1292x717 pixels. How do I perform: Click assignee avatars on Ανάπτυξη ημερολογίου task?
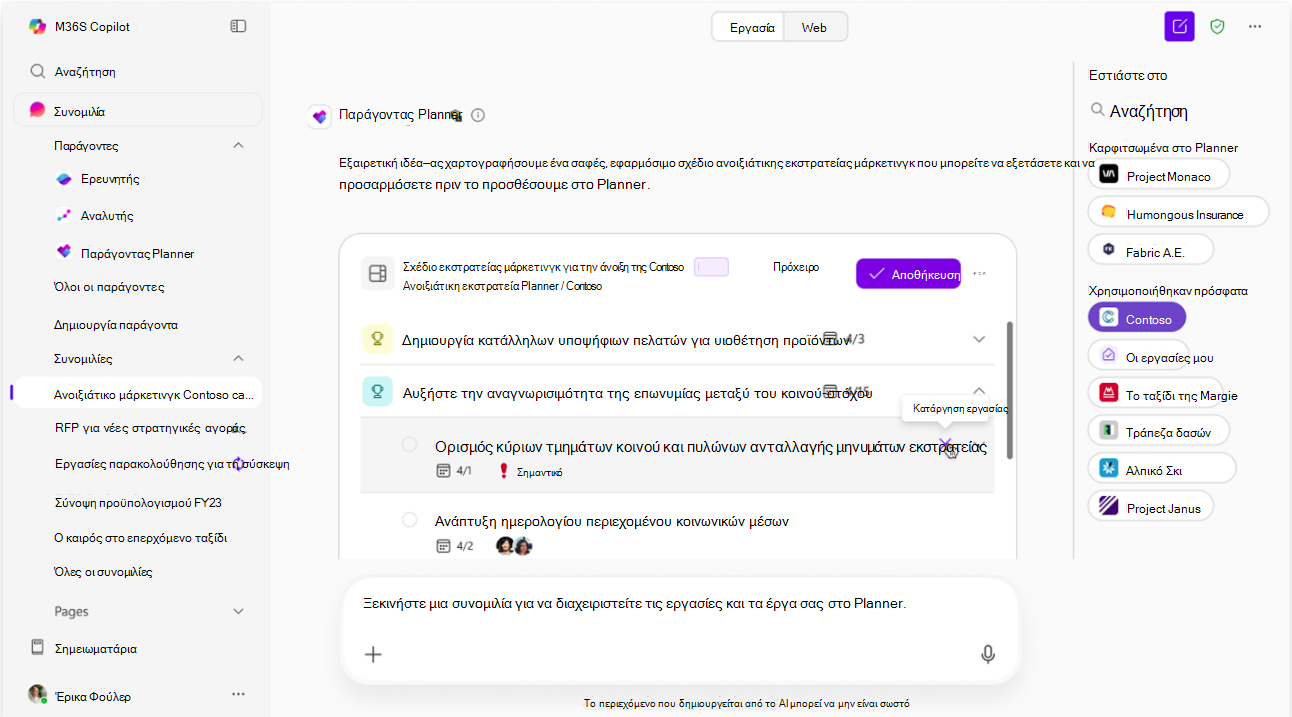[x=513, y=546]
